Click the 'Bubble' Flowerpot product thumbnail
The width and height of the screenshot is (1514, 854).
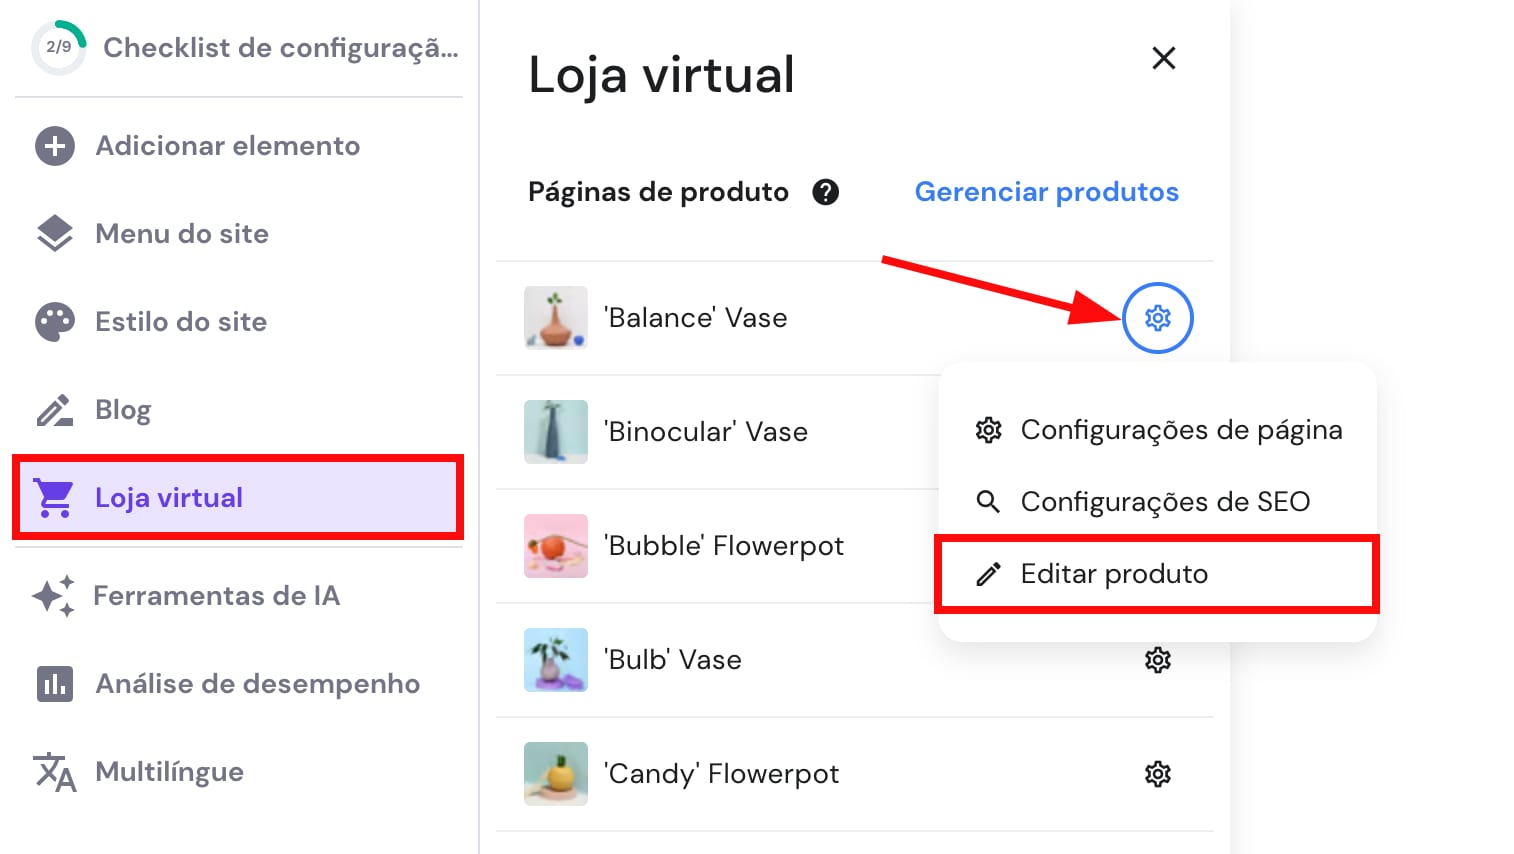point(555,546)
